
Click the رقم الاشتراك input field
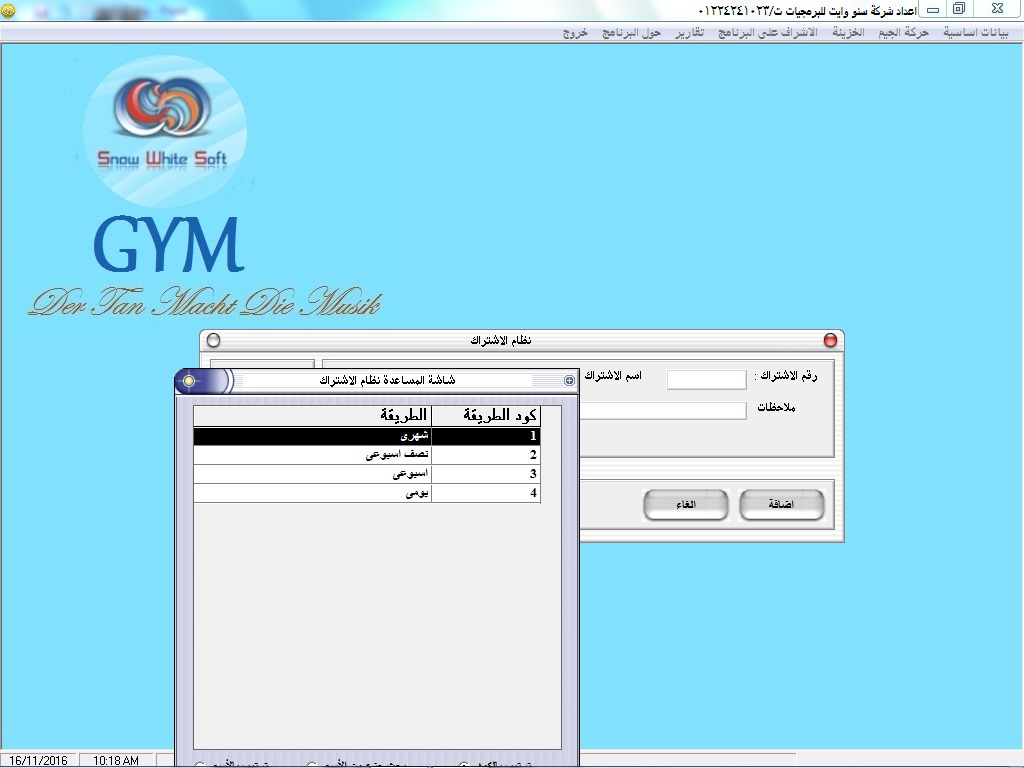coord(706,379)
